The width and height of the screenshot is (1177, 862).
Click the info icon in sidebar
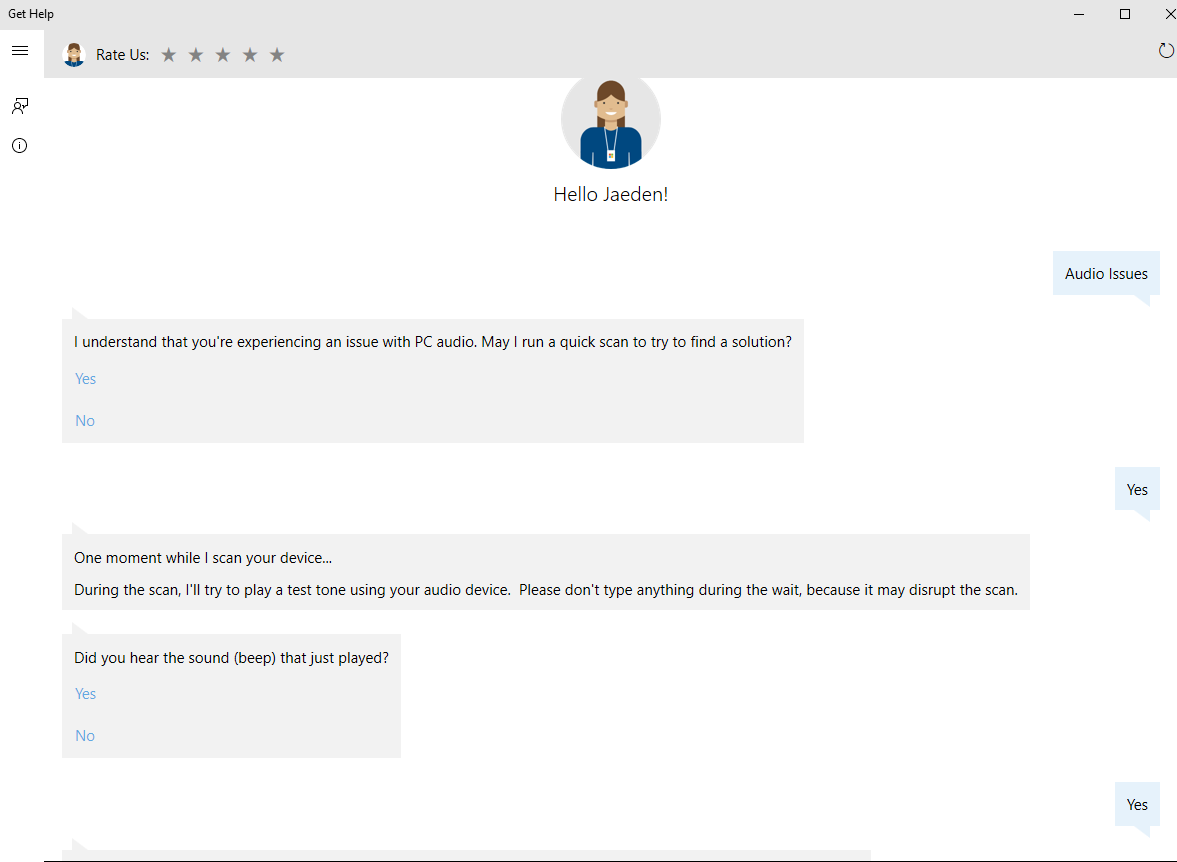pyautogui.click(x=20, y=146)
